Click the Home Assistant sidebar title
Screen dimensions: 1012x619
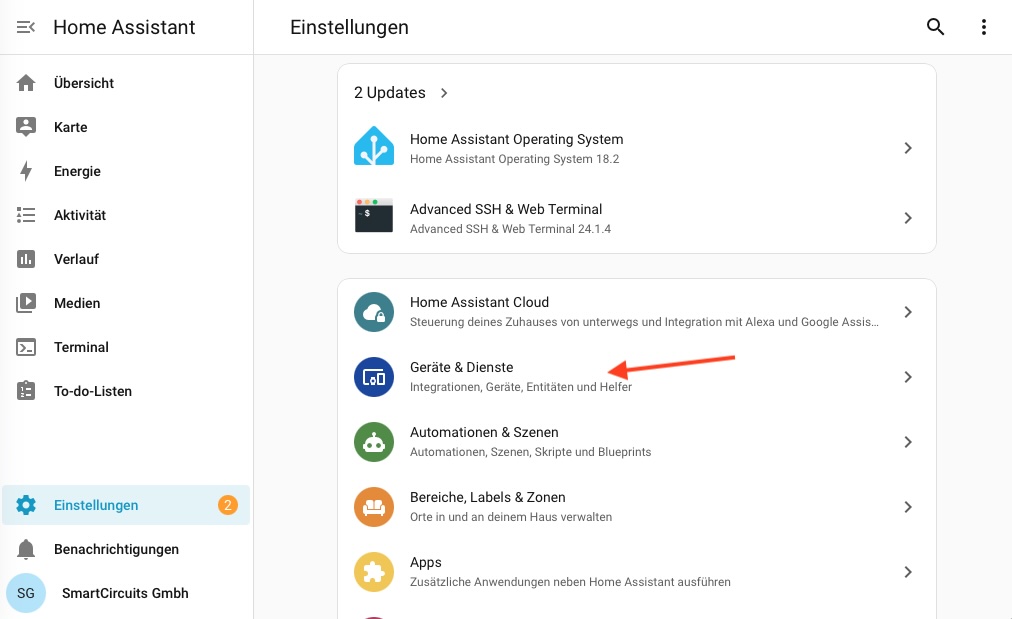tap(124, 27)
